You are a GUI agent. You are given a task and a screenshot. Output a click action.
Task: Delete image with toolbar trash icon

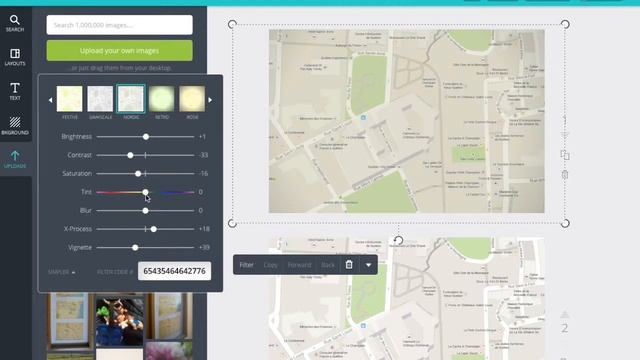(349, 264)
